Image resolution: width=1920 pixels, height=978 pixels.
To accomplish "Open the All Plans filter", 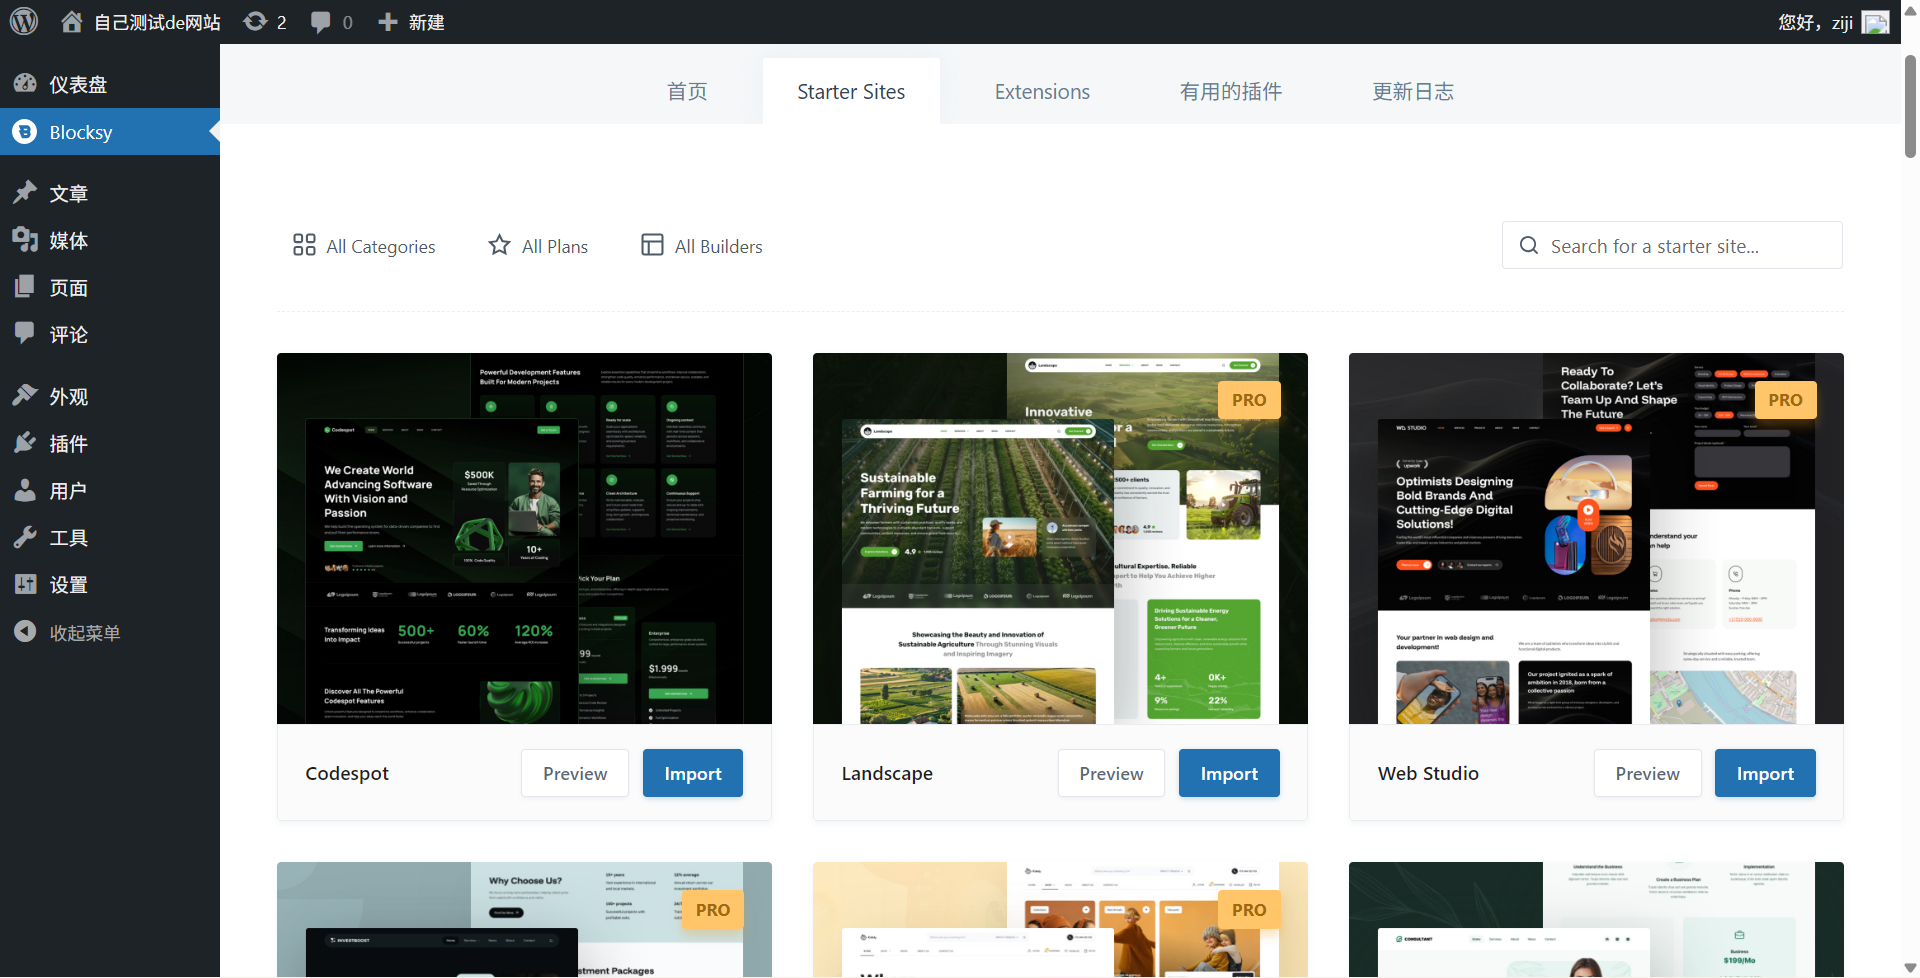I will 538,246.
